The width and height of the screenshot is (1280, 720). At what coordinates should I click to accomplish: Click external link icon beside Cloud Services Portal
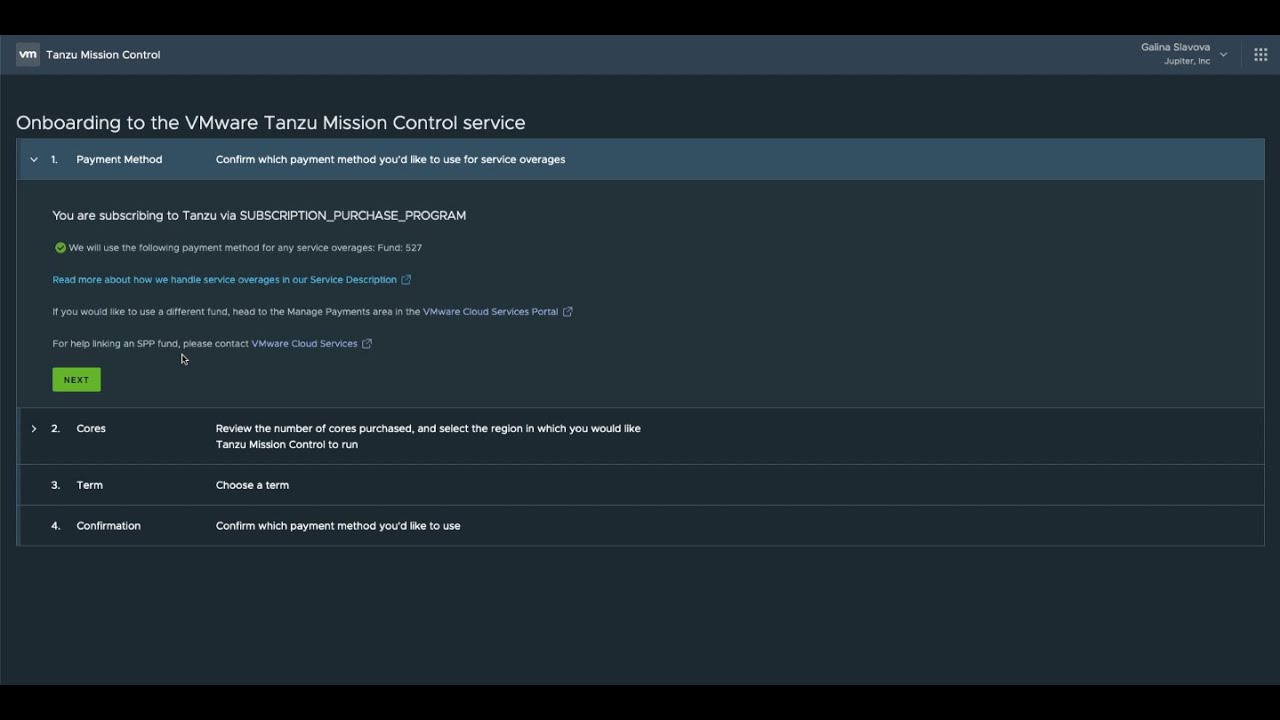[568, 312]
